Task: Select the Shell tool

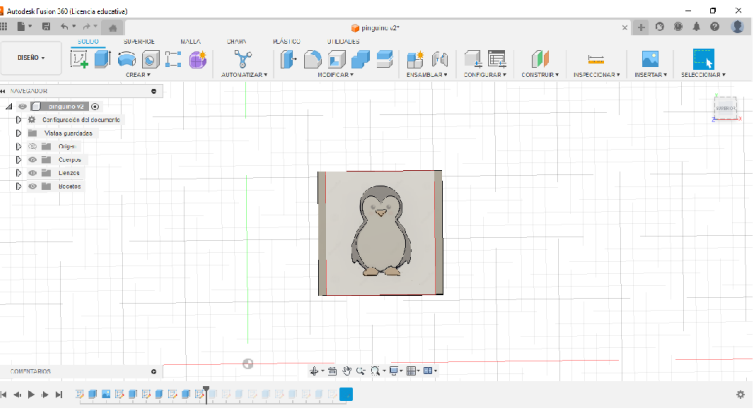Action: (337, 59)
